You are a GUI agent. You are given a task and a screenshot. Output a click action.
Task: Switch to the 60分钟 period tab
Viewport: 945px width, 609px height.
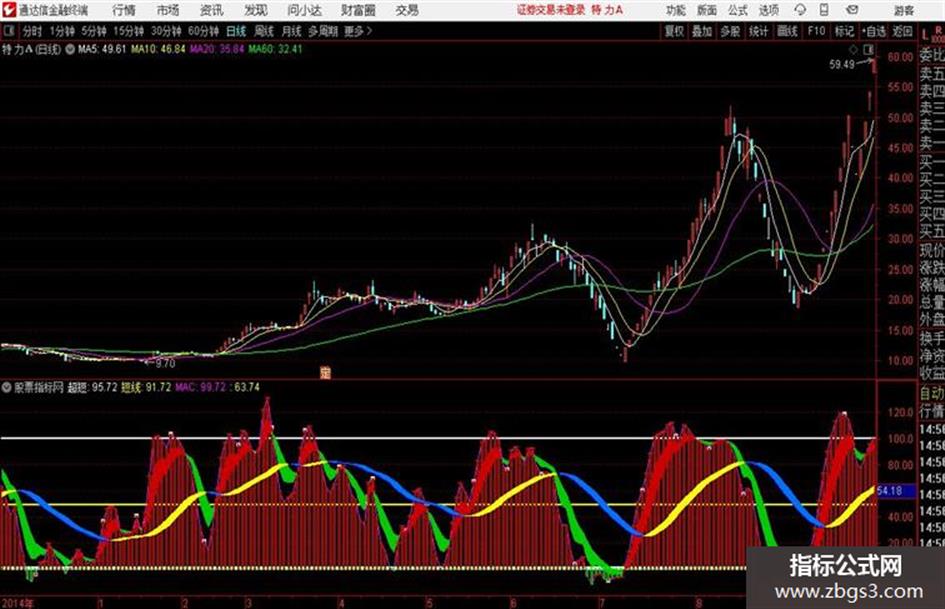(x=204, y=31)
